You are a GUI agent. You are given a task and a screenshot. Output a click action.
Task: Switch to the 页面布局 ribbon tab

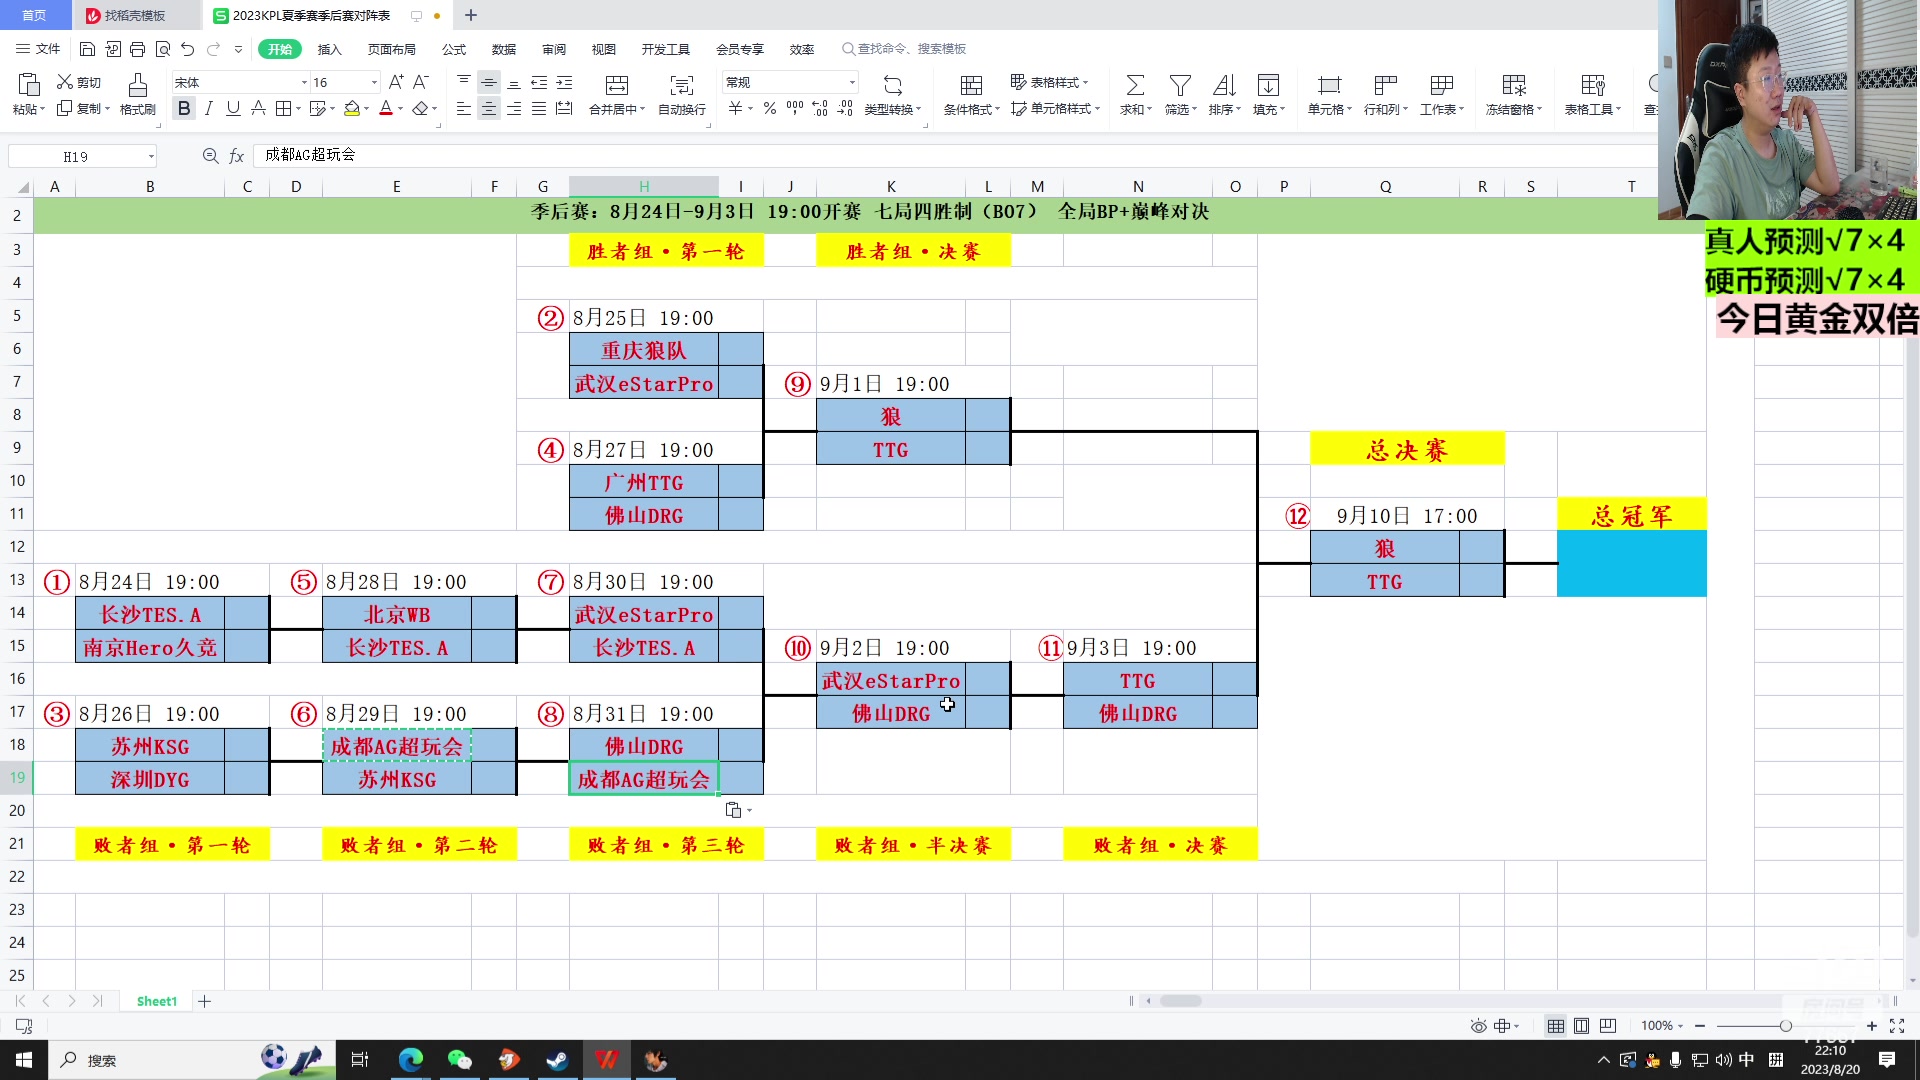pyautogui.click(x=391, y=49)
